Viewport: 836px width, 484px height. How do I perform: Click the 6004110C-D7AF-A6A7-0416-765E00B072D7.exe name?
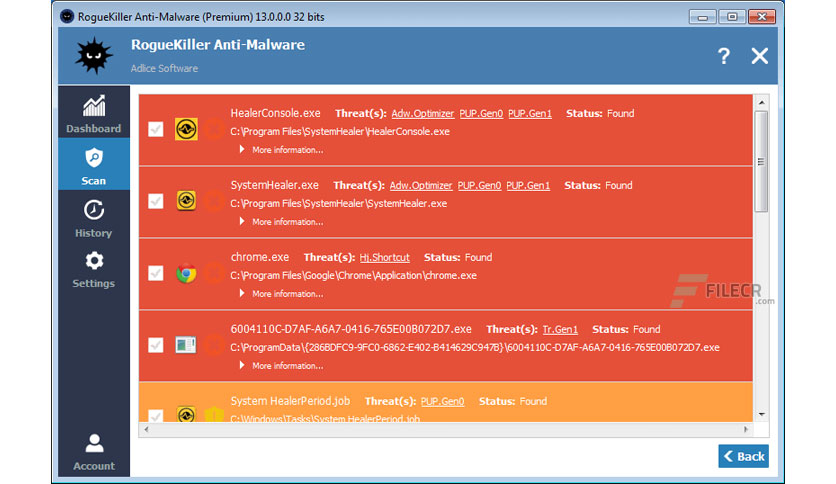351,329
